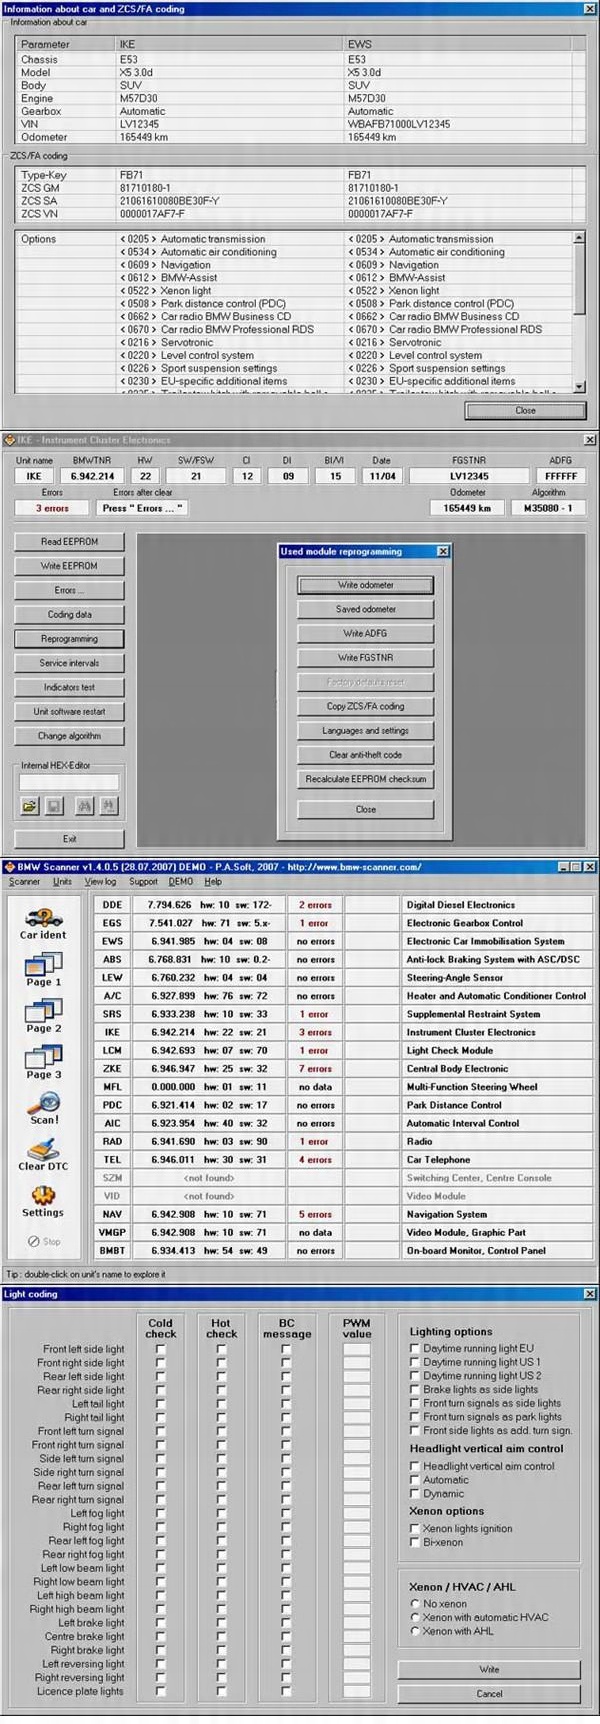Screen dimensions: 600x1724
Task: Click the Change algorithm button
Action: [69, 736]
